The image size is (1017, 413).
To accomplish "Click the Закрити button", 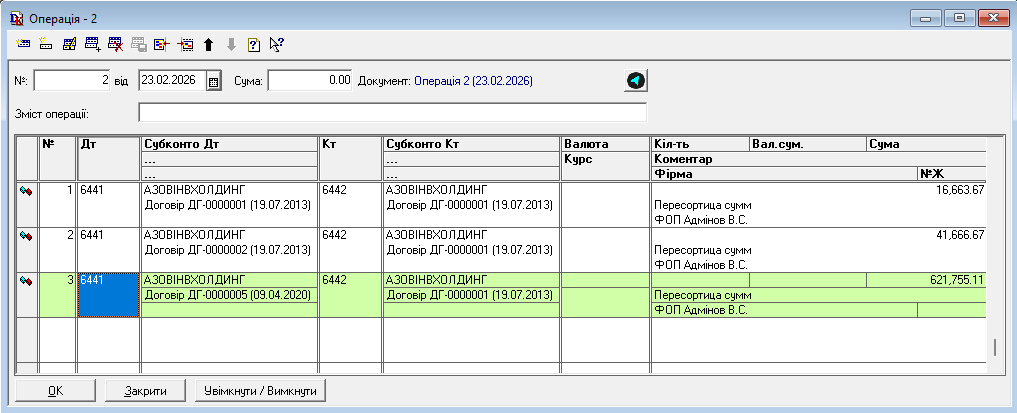I will coord(147,390).
